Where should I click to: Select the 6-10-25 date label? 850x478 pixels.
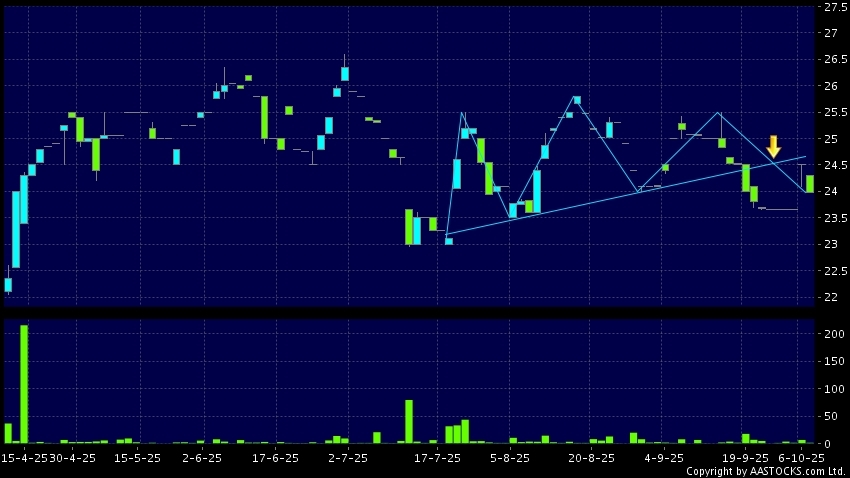(x=800, y=458)
